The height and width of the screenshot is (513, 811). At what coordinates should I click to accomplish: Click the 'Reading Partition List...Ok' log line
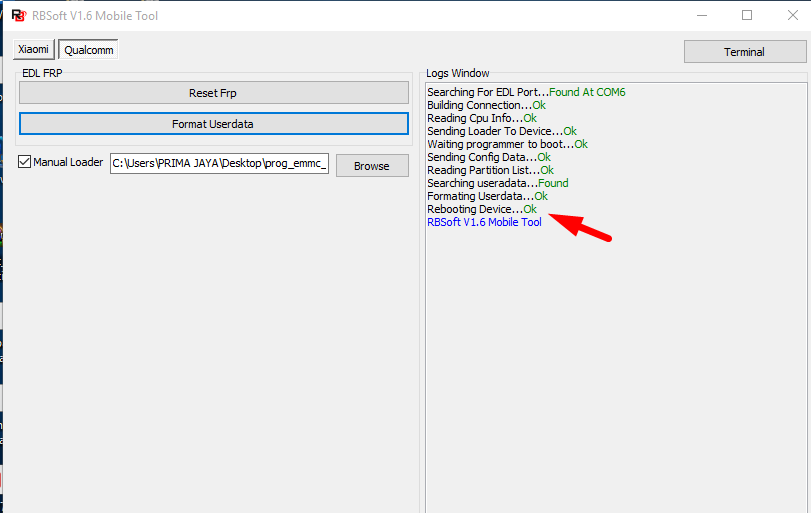[490, 170]
